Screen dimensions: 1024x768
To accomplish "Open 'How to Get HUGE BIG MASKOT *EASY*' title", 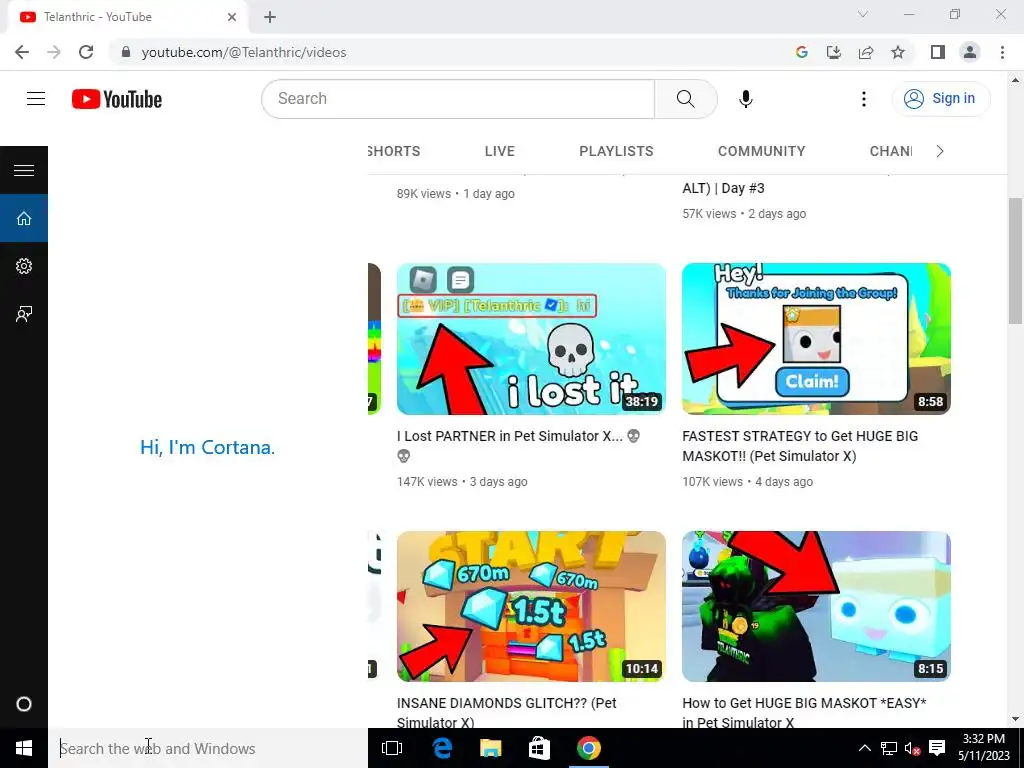I will pos(804,712).
